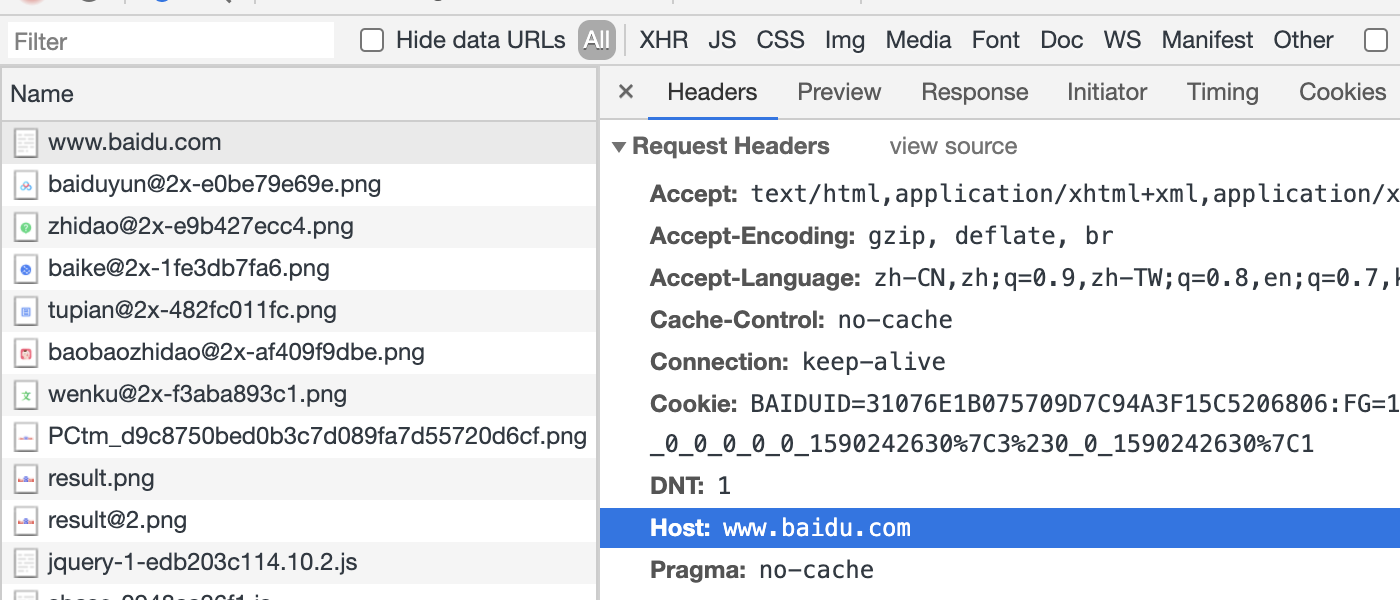Click the baobaozhidao@2x-af409f9dbe.png file icon
This screenshot has height=600, width=1400.
(26, 352)
